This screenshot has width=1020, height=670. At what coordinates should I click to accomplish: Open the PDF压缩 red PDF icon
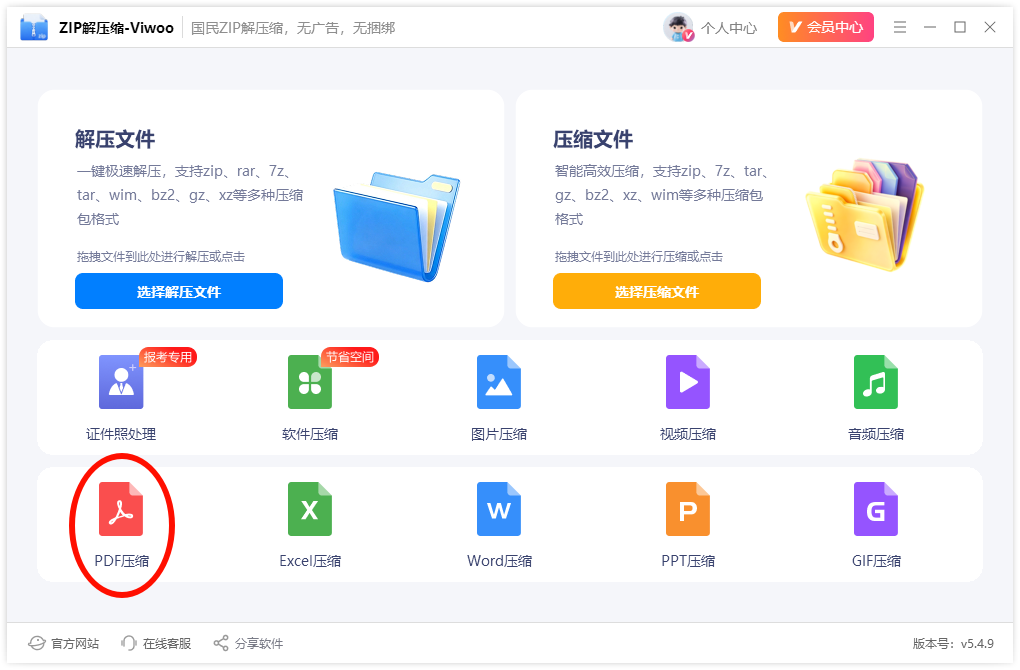[121, 509]
